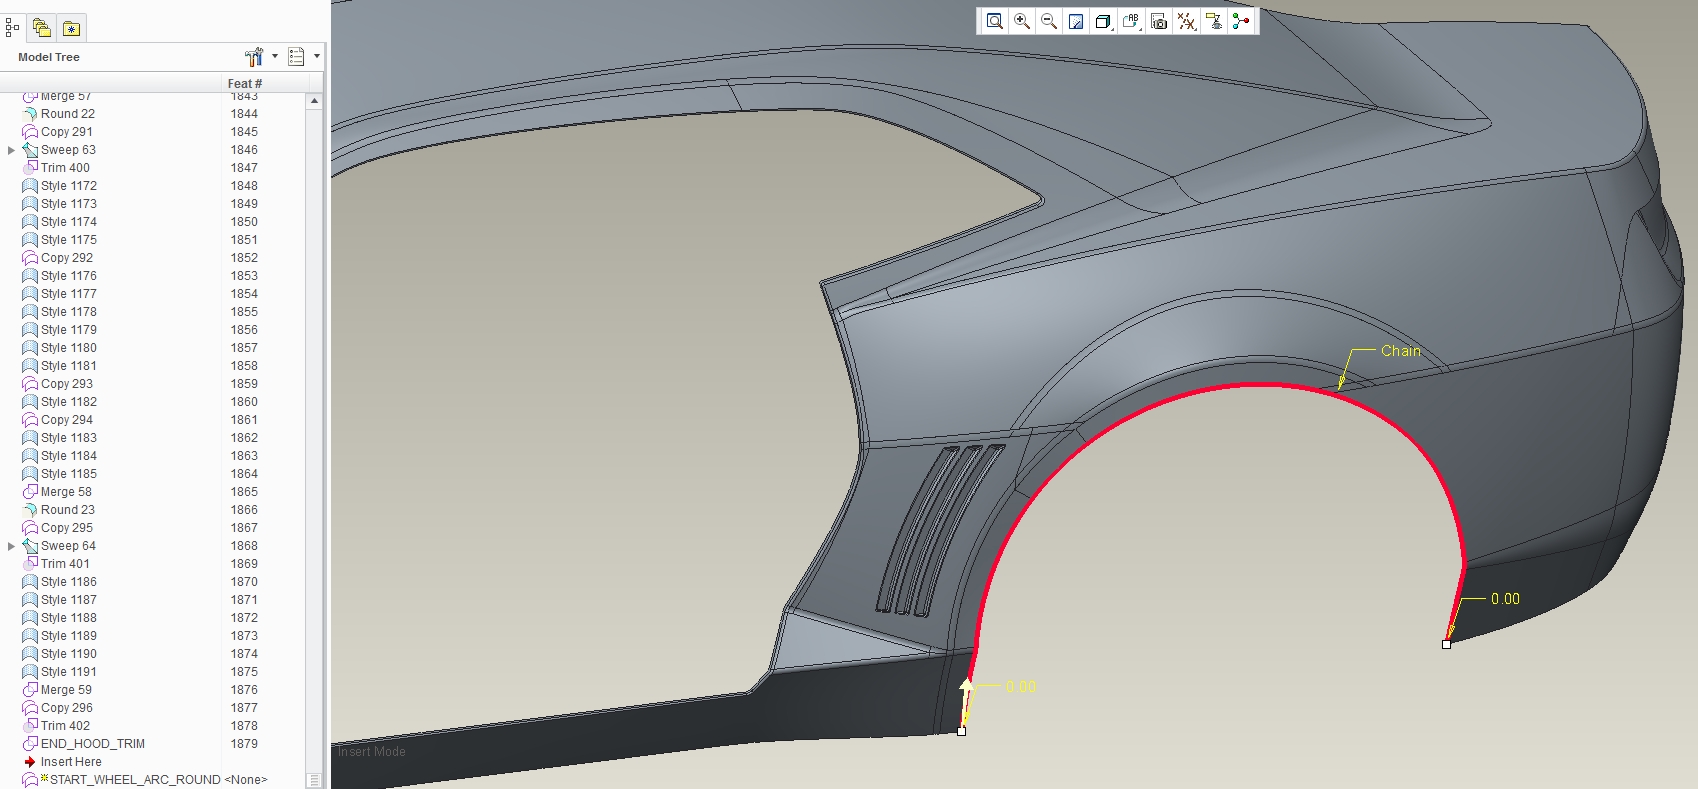Screen dimensions: 1698x789
Task: Switch to the Model Tree navigator tab
Action: [x=12, y=28]
